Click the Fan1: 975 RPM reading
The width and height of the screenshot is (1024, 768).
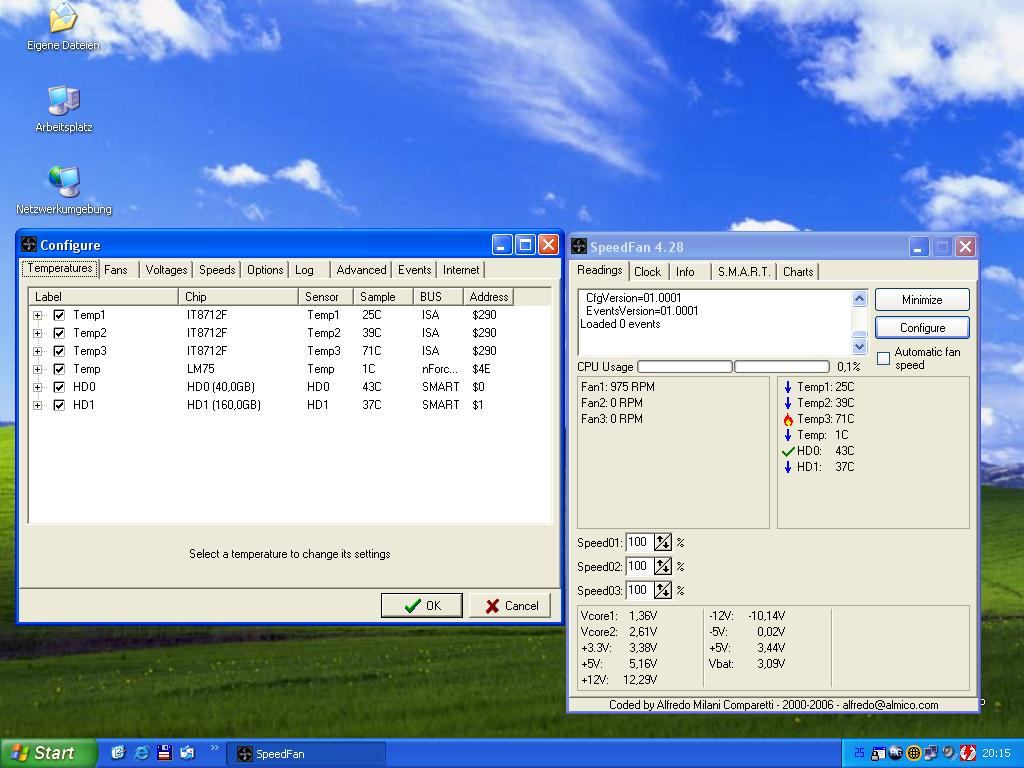618,387
